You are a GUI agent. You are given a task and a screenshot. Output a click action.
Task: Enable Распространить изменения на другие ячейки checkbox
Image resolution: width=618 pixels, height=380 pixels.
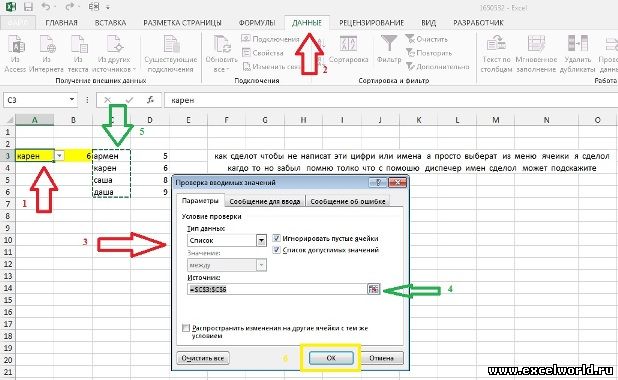[x=186, y=328]
